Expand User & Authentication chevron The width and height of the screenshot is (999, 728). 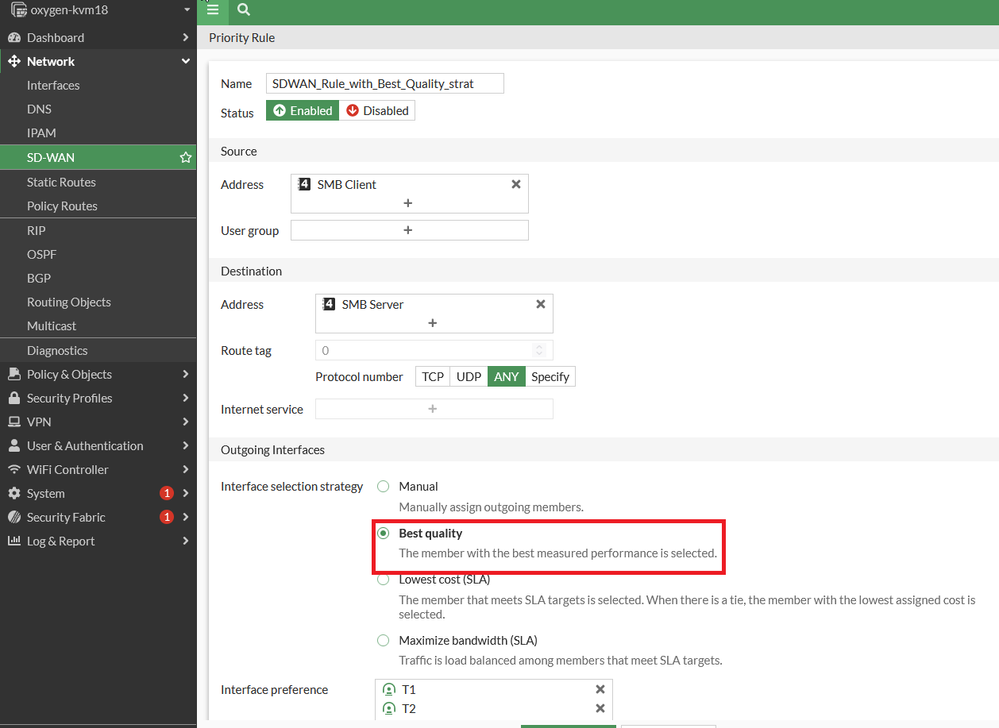tap(185, 446)
